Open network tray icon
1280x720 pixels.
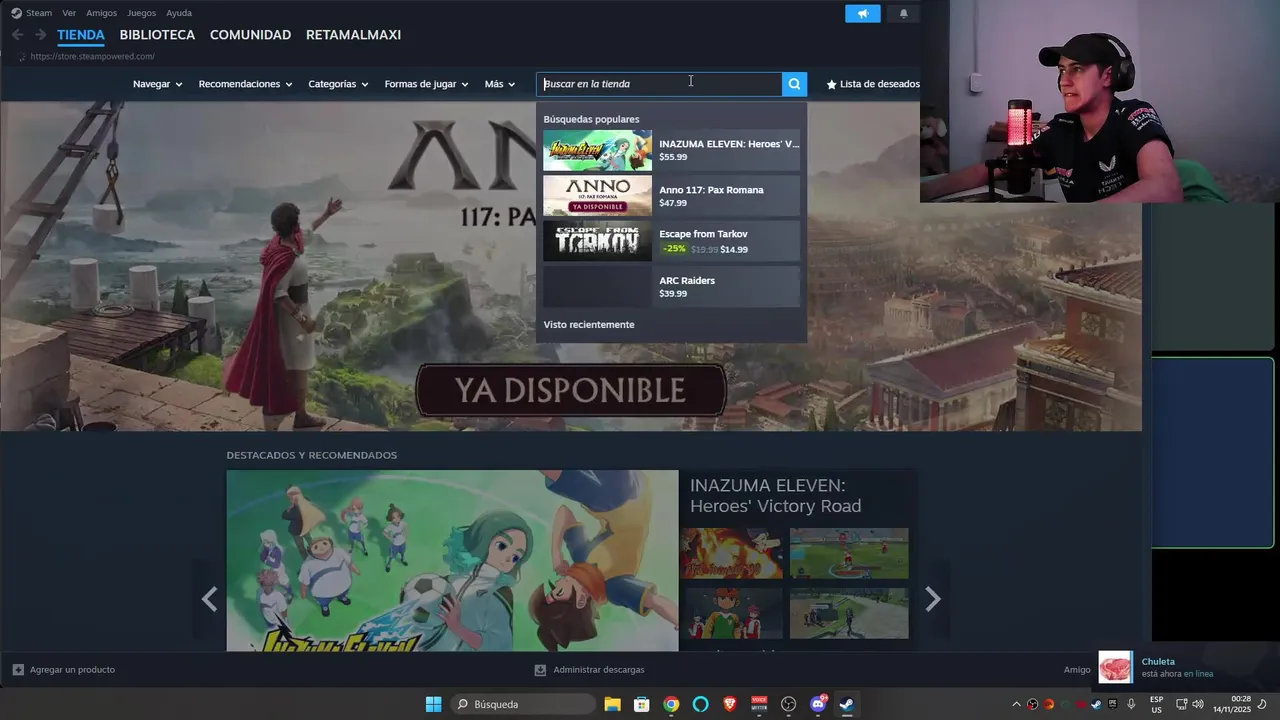(x=1181, y=704)
